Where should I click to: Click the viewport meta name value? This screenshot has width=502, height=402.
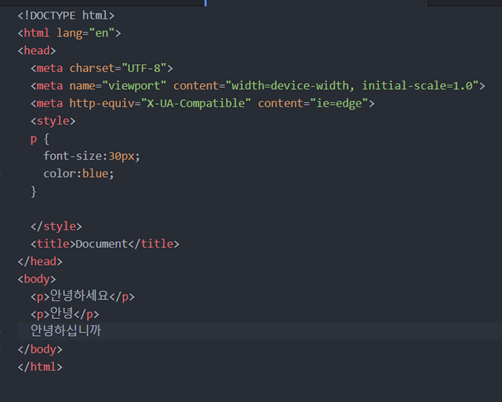tap(134, 86)
